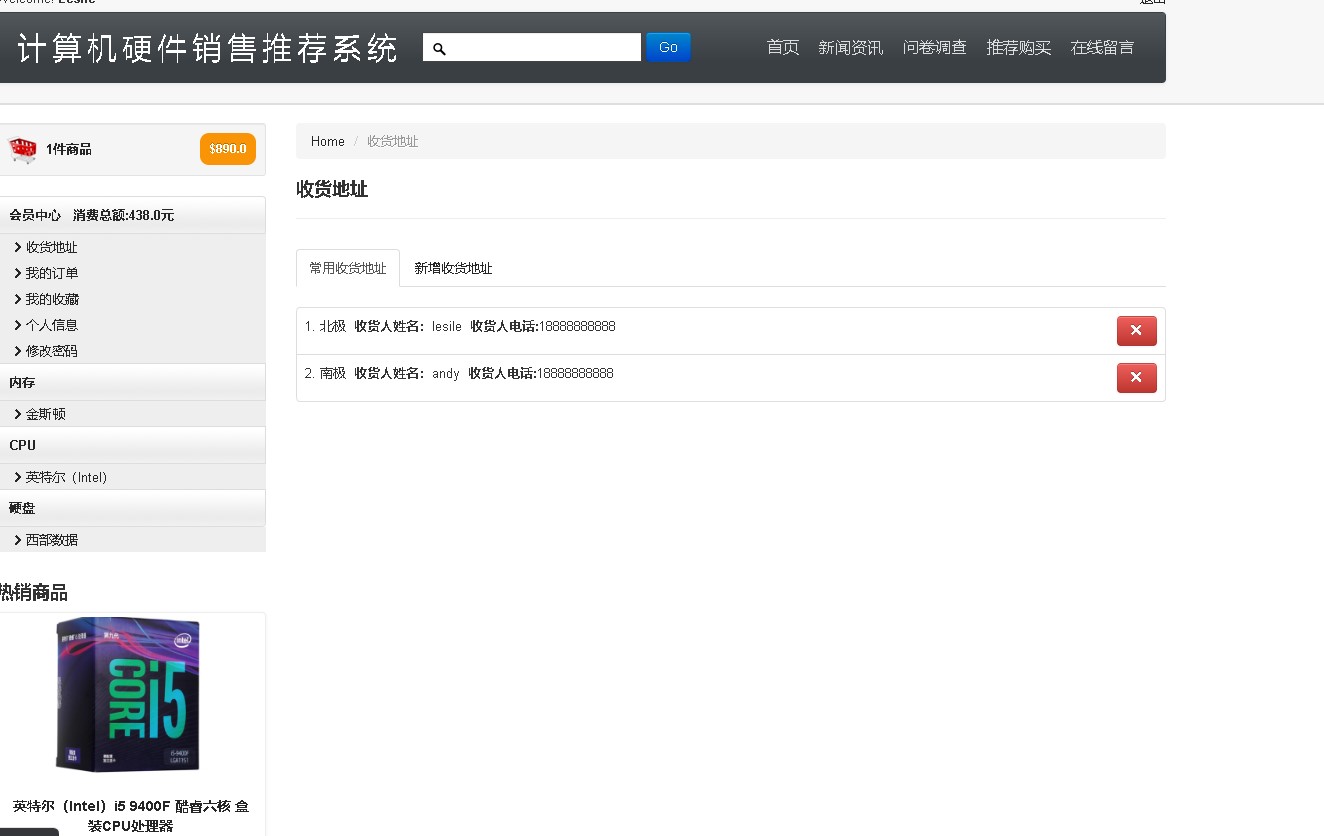
Task: Switch to the 新增收货地址 tab
Action: (x=453, y=268)
